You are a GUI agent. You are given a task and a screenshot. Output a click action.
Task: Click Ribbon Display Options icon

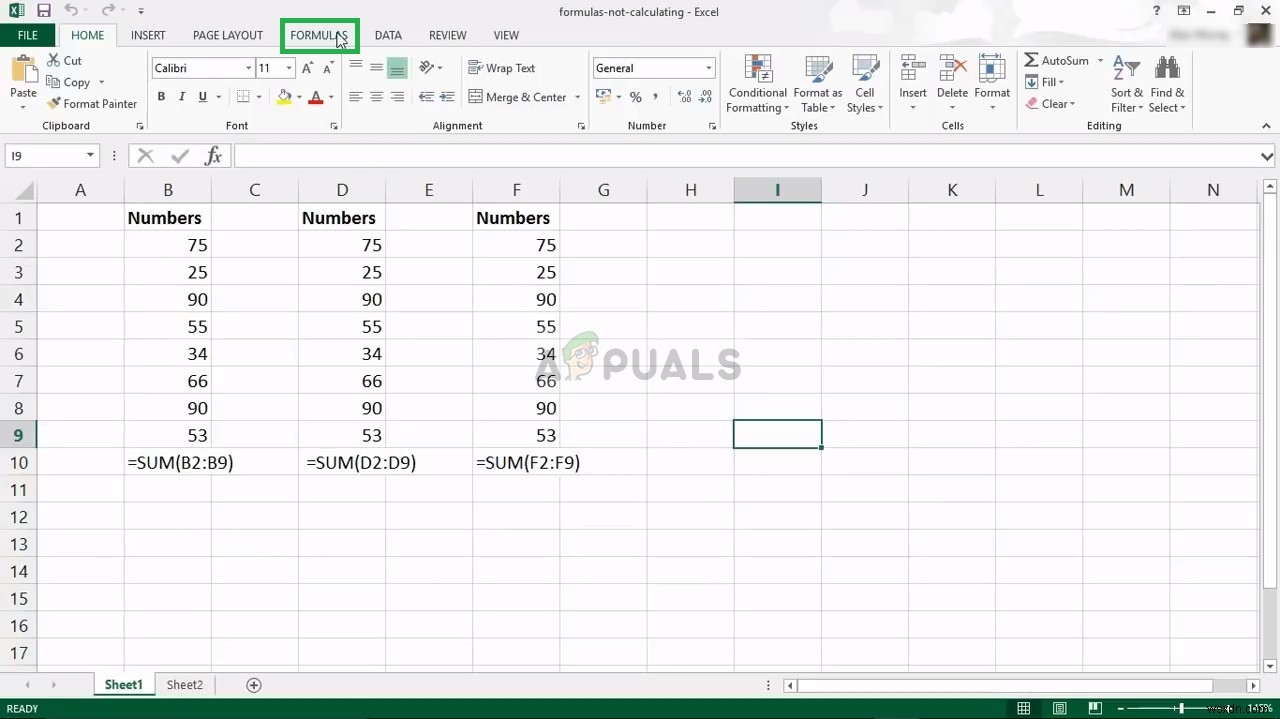click(1185, 11)
